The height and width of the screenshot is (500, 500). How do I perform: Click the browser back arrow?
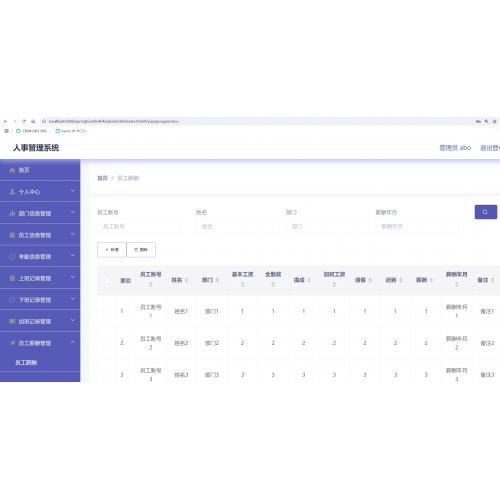6,121
